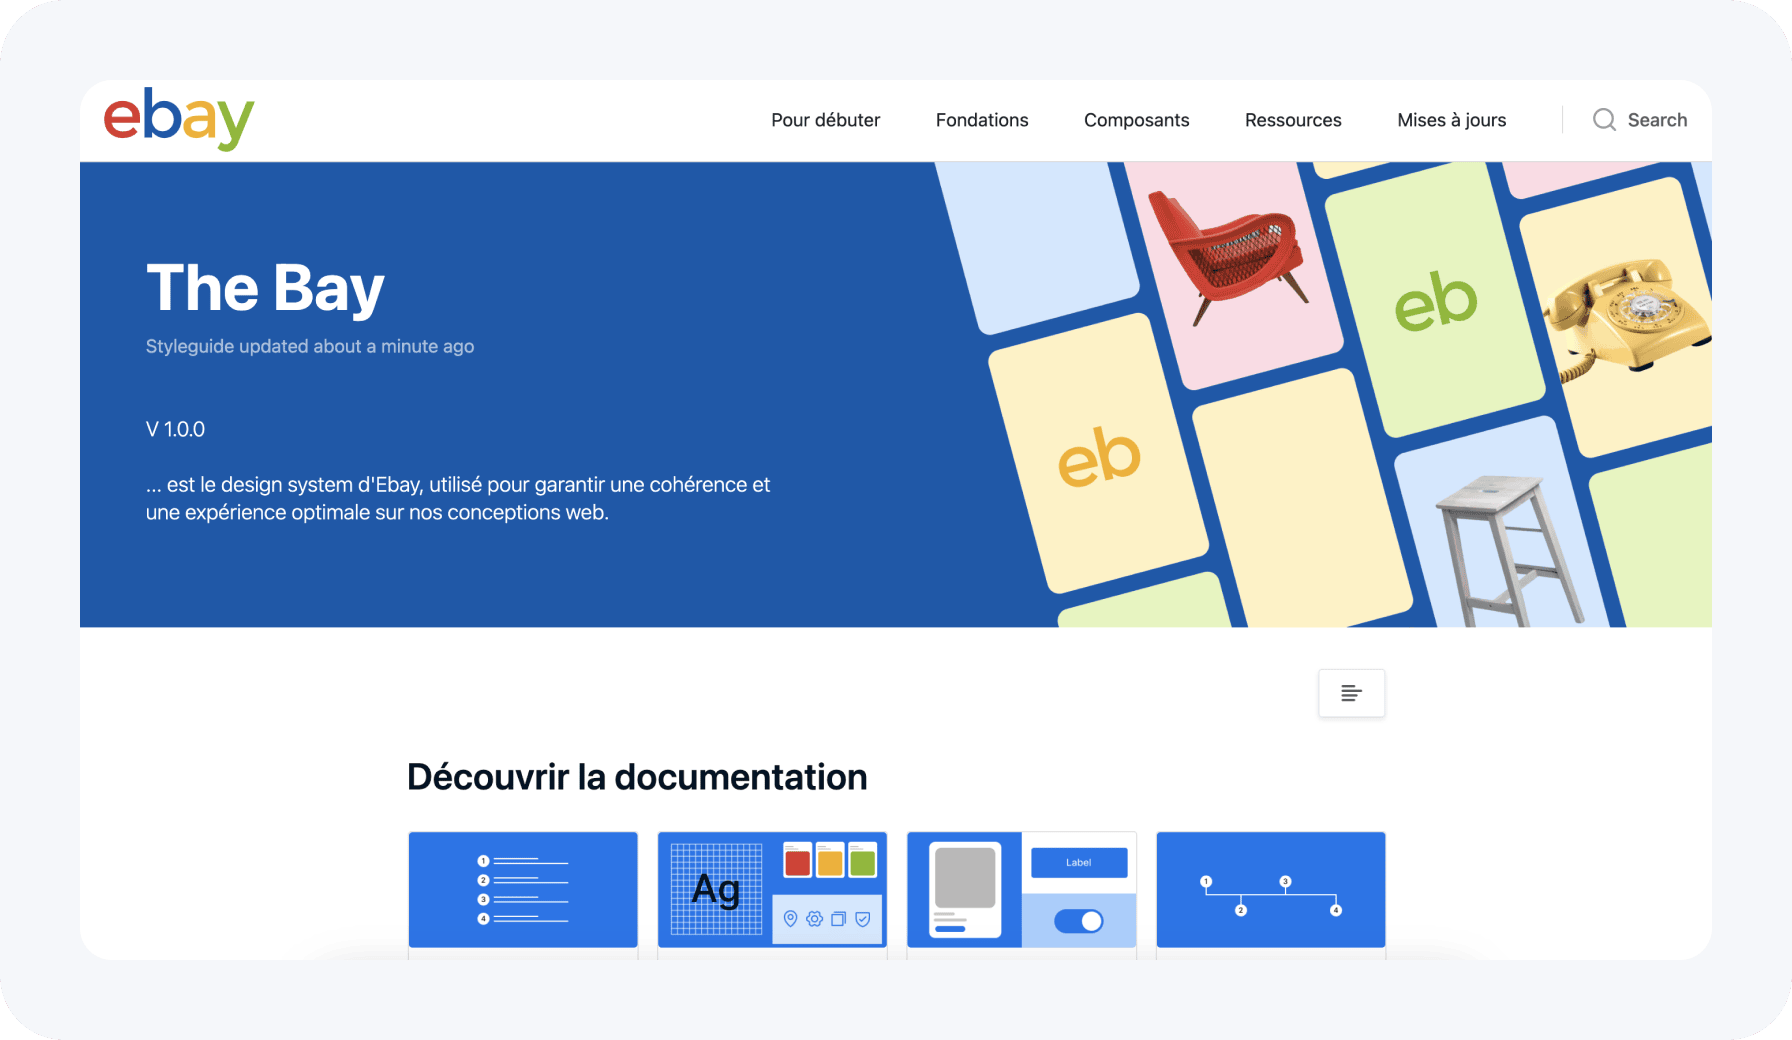Click the Découvrir la documentation heading
Screen dimensions: 1792x1040
point(637,777)
